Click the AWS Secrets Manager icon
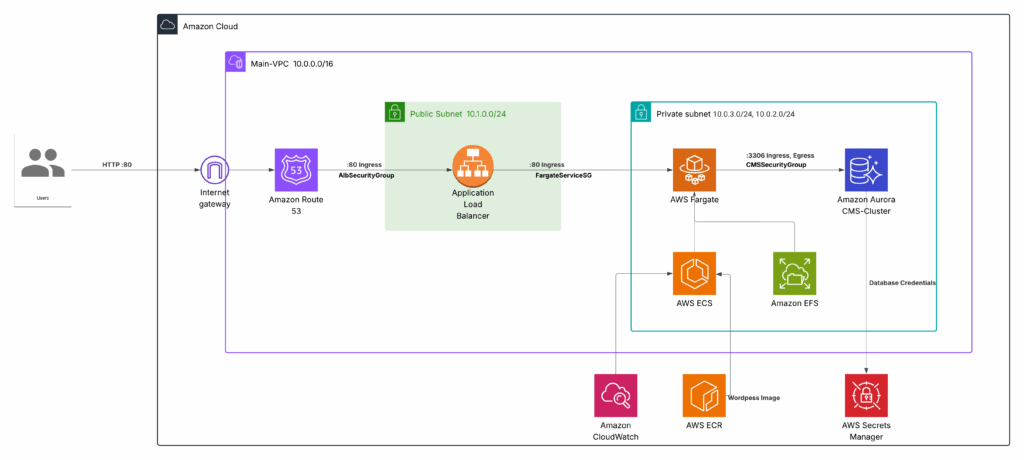Image resolution: width=1024 pixels, height=460 pixels. pyautogui.click(x=866, y=395)
